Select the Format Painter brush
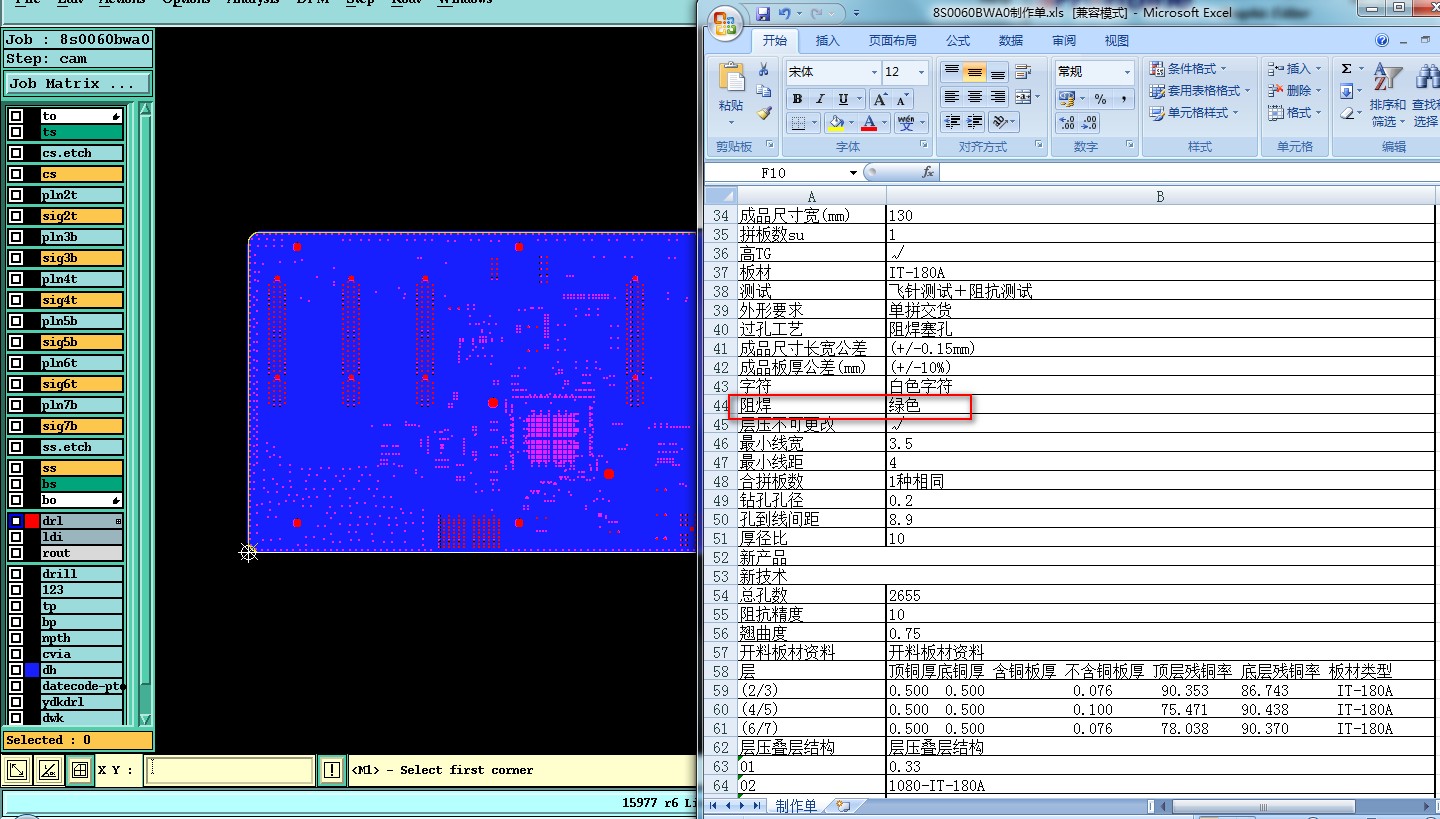The image size is (1440, 819). tap(764, 113)
